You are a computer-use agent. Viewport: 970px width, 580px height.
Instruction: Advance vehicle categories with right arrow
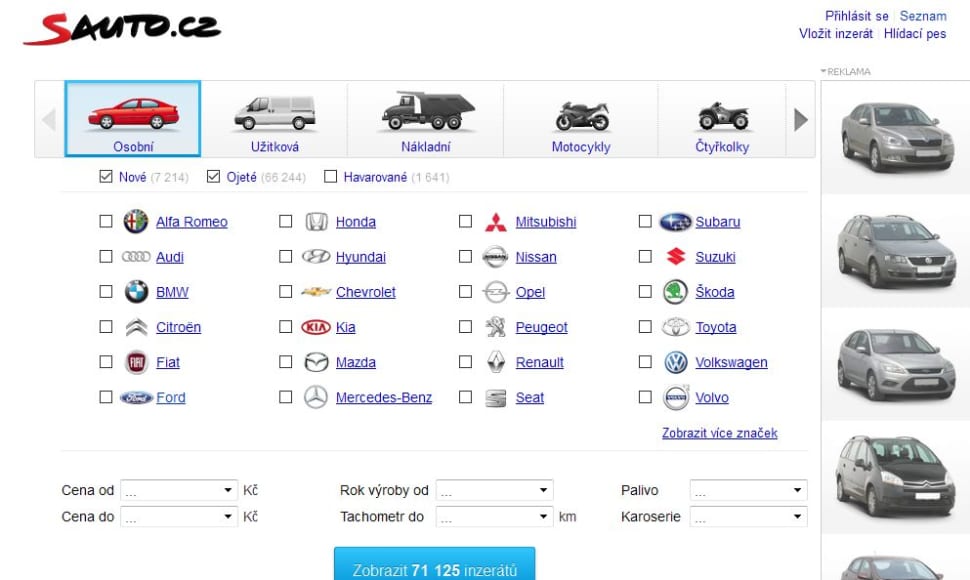(x=800, y=119)
